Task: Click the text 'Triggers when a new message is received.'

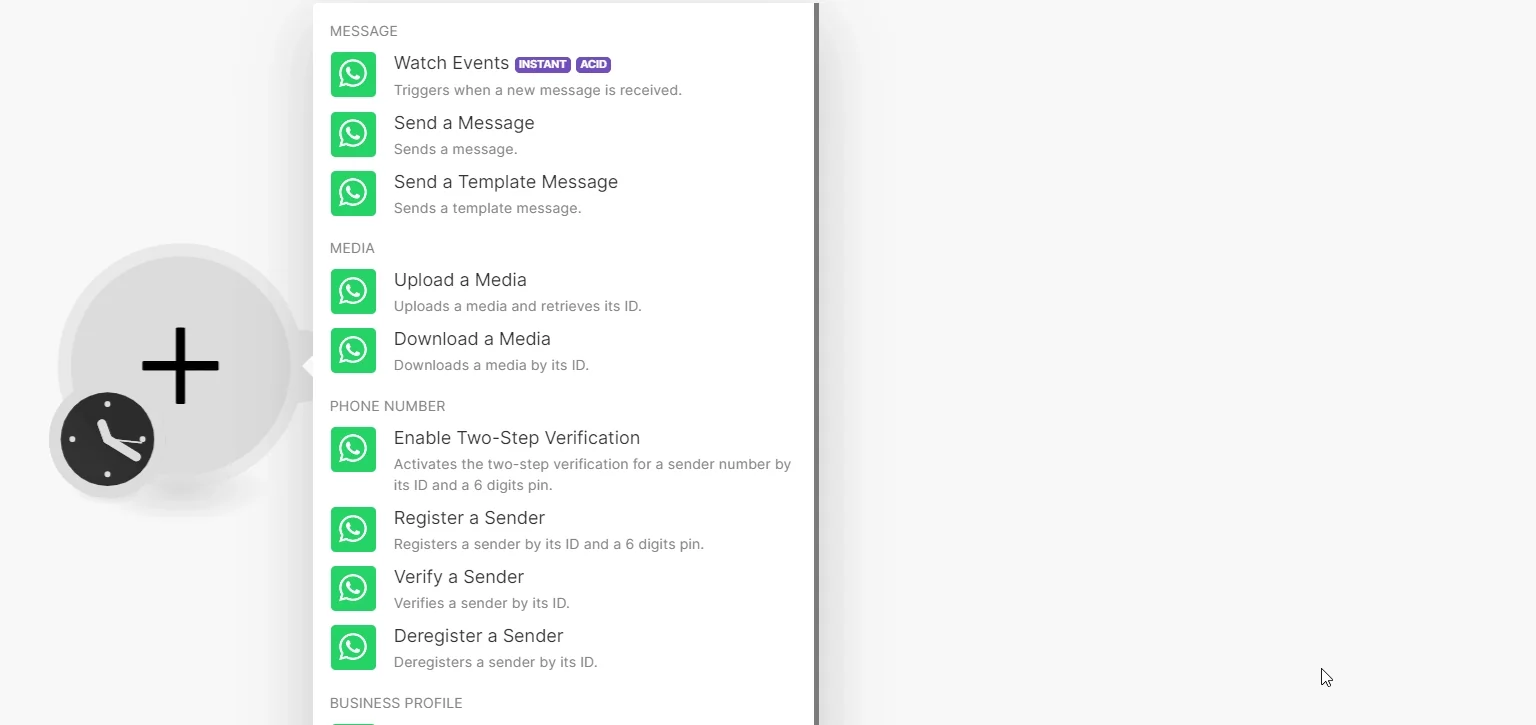Action: pyautogui.click(x=538, y=90)
